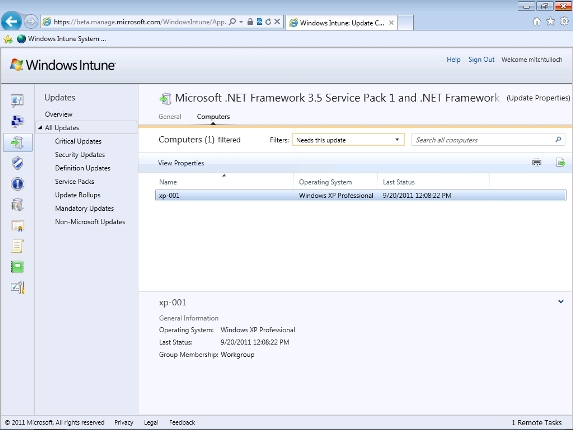Select Definition Updates in the tree
This screenshot has width=573, height=430.
pos(83,168)
